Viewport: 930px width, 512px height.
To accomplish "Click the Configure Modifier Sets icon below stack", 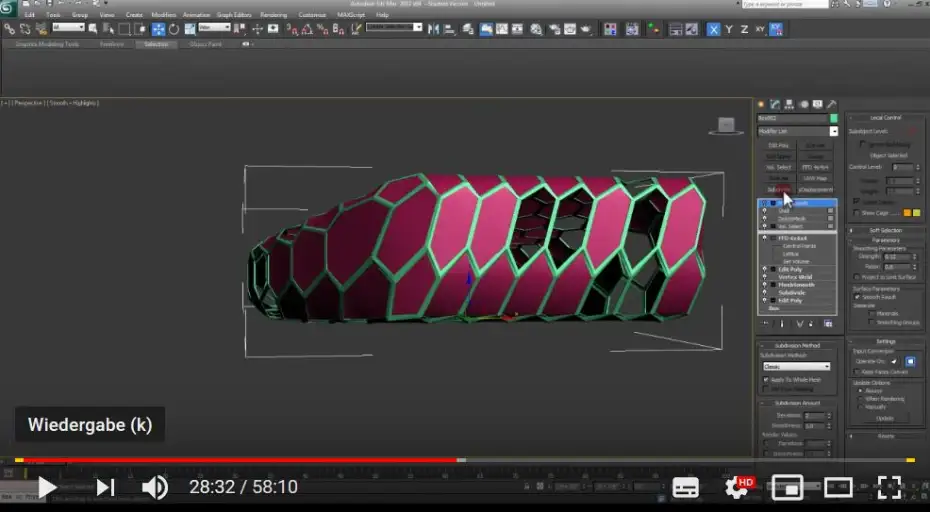I will click(828, 323).
